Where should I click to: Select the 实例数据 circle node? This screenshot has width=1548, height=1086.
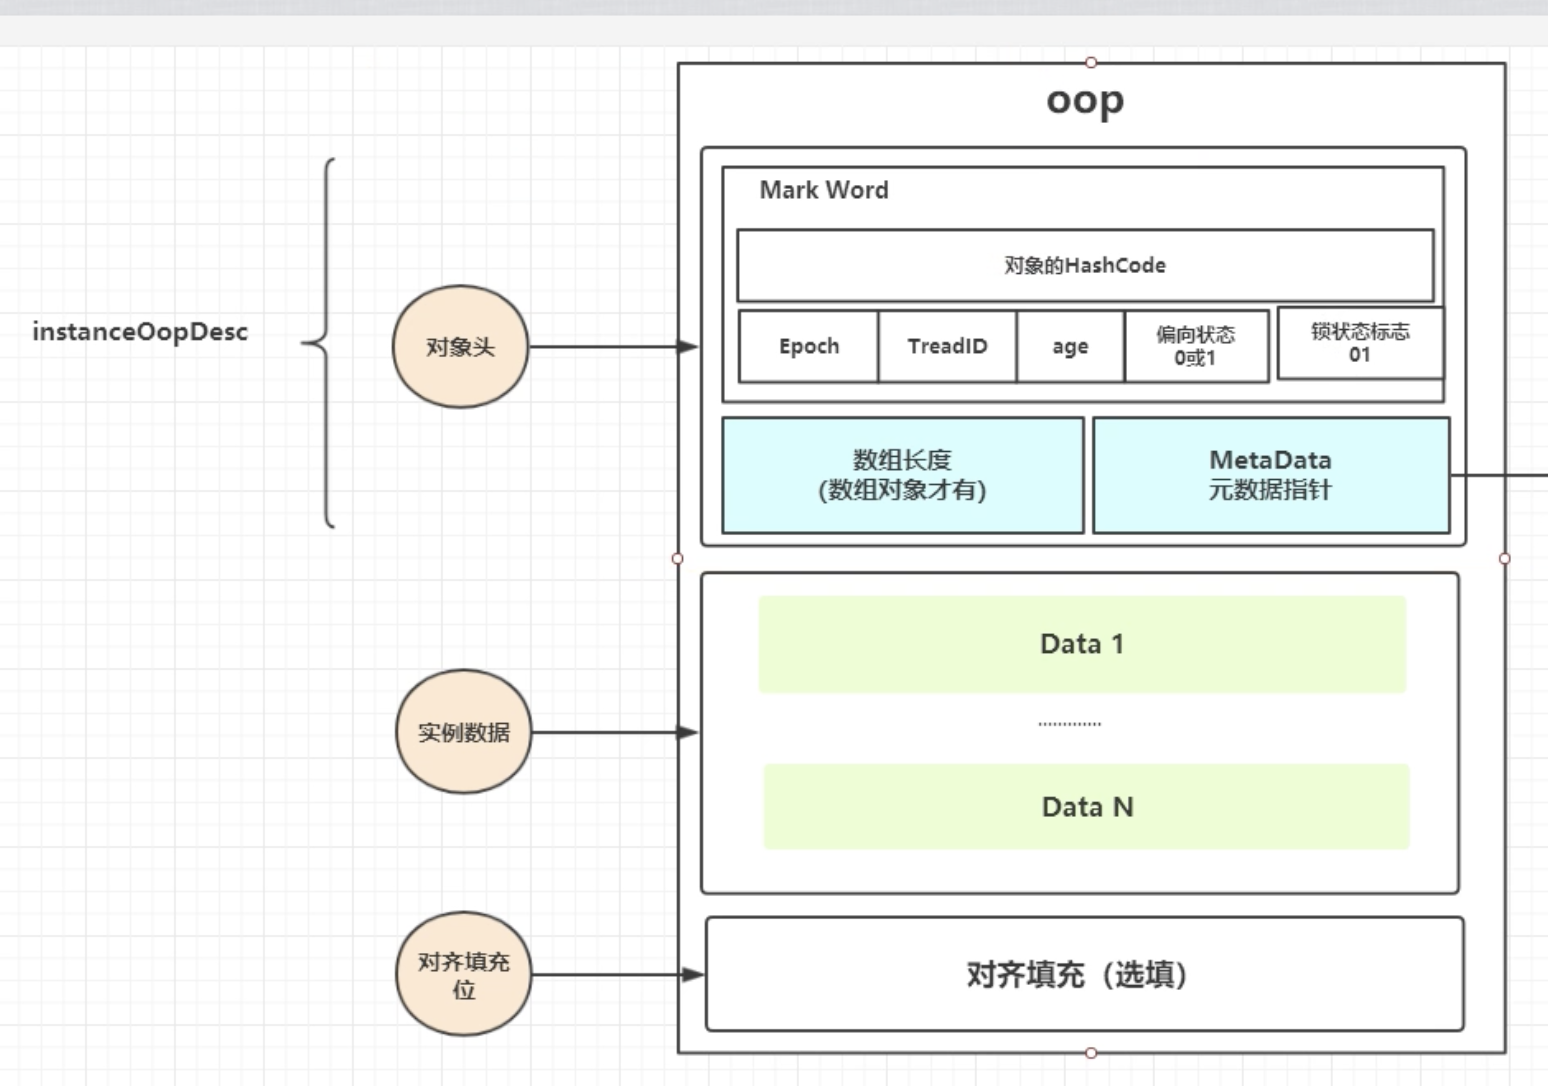pos(464,732)
